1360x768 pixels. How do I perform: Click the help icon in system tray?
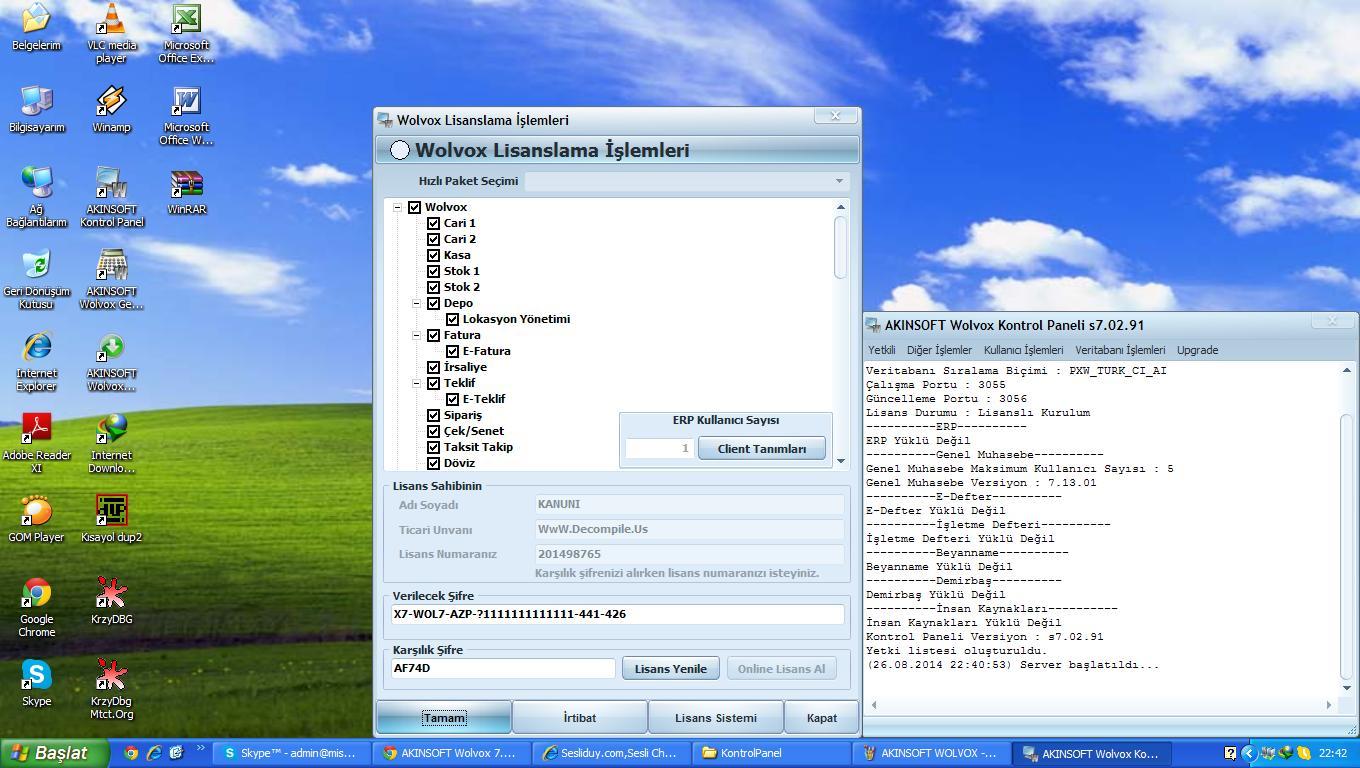[x=1230, y=753]
